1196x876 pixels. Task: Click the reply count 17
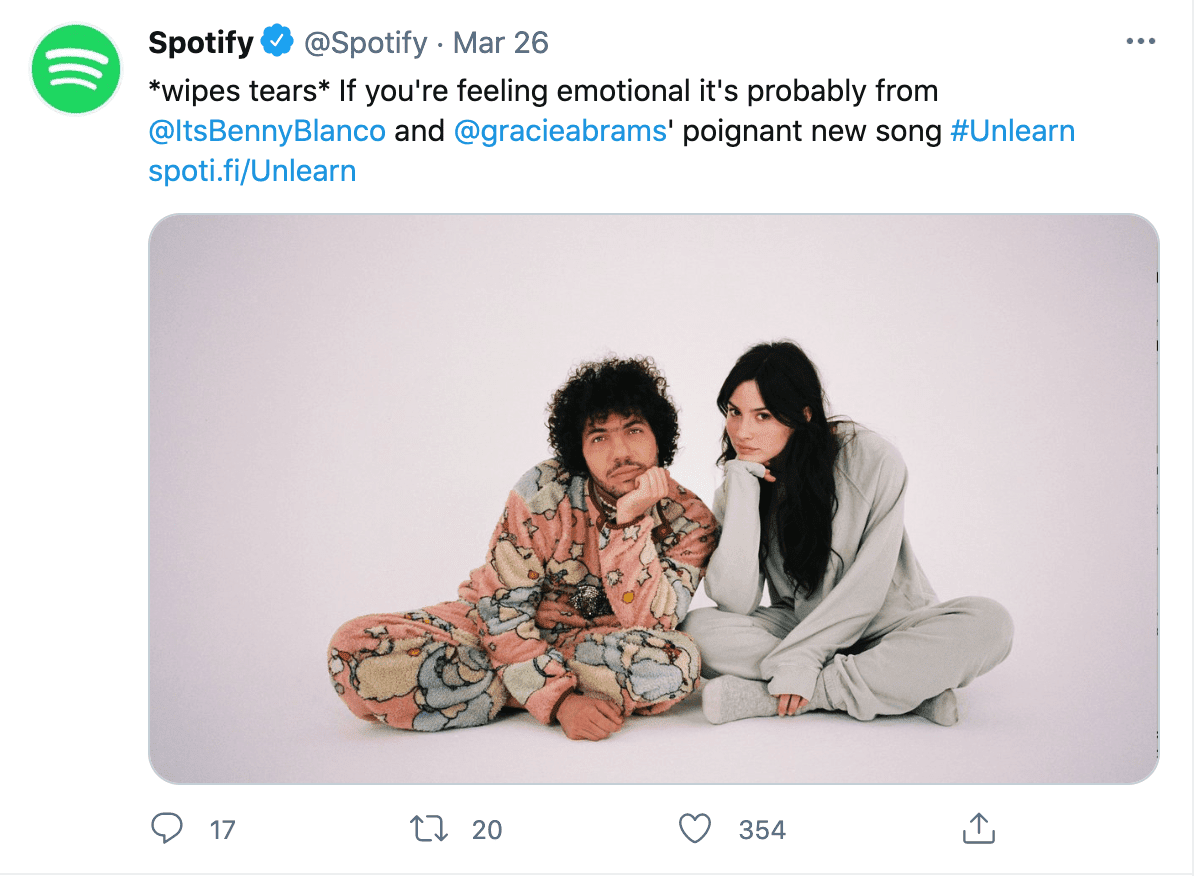(x=223, y=829)
